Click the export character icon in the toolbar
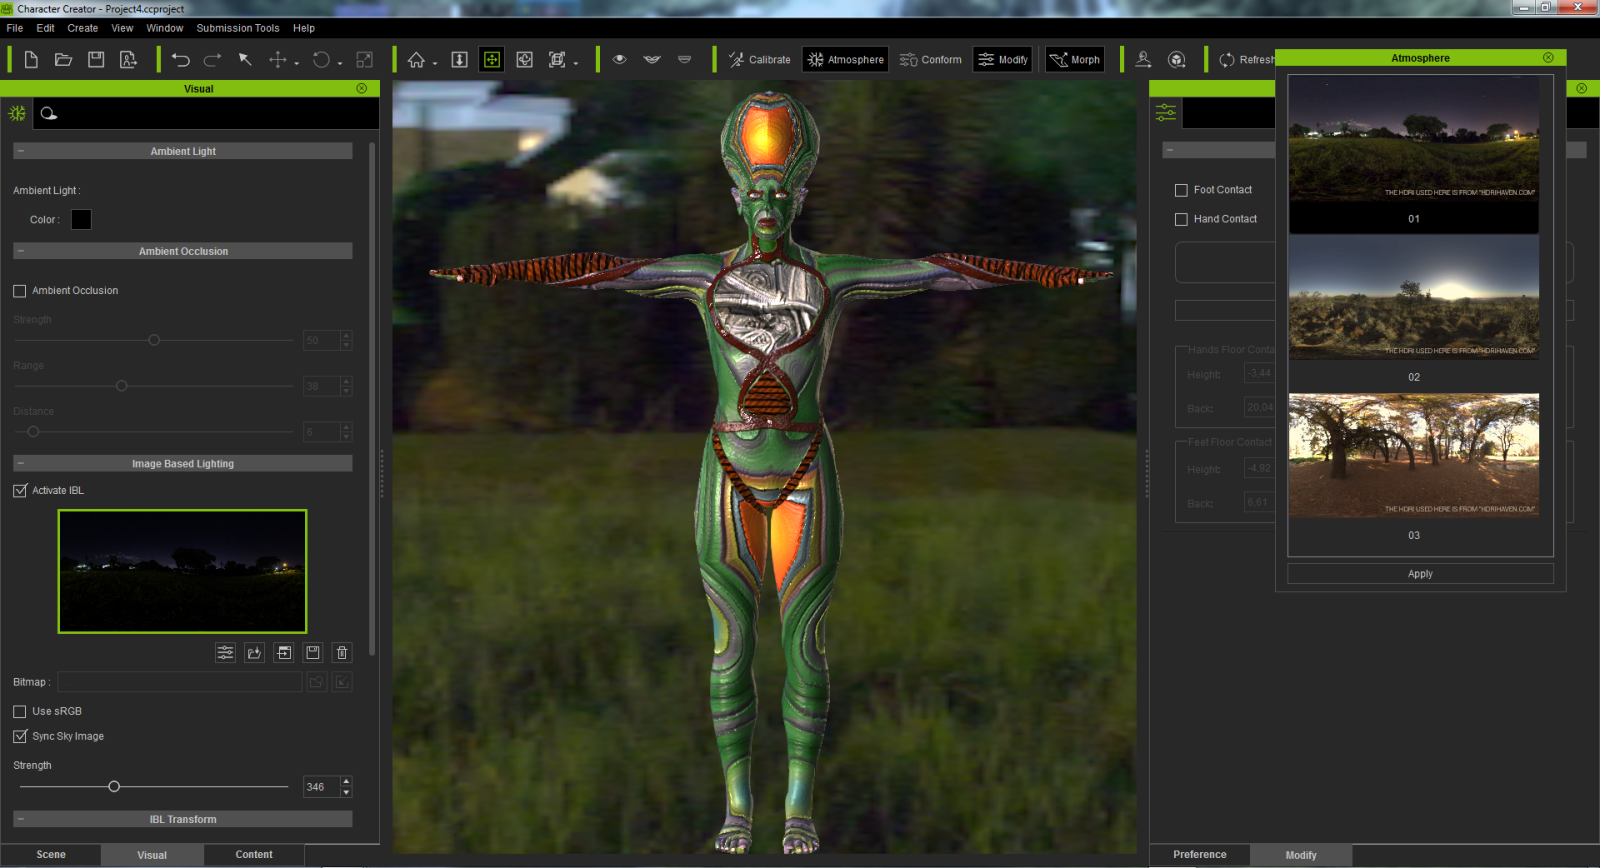Screen dimensions: 1600x868 tap(129, 60)
